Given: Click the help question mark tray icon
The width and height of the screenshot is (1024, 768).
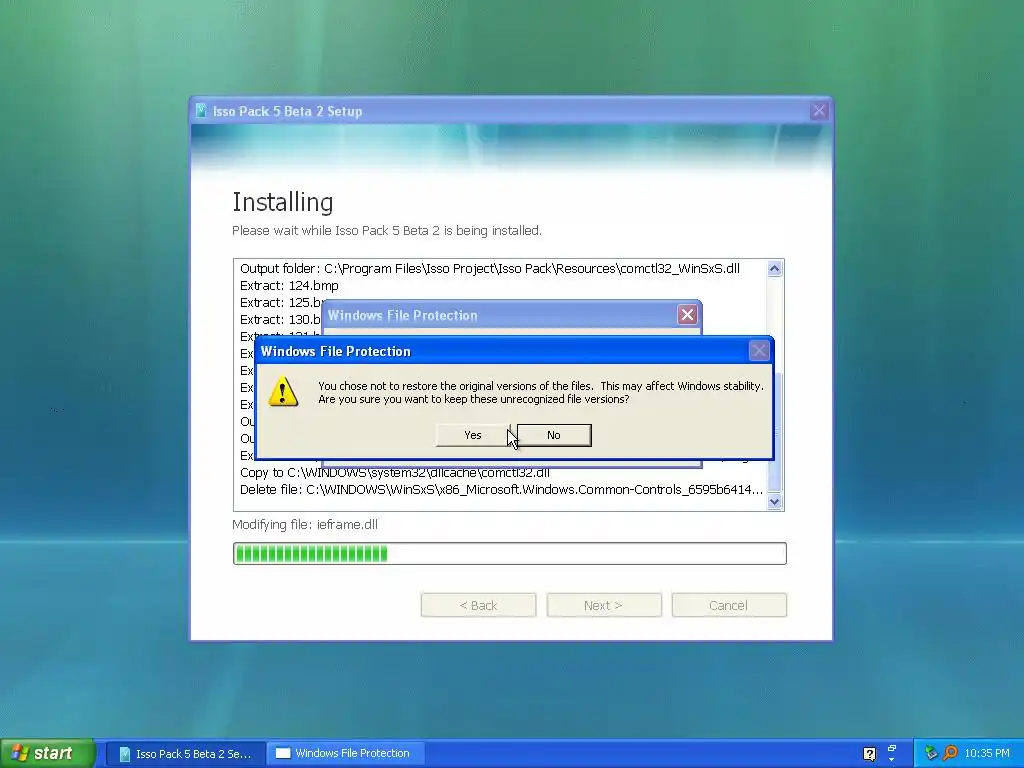Looking at the screenshot, I should point(869,754).
